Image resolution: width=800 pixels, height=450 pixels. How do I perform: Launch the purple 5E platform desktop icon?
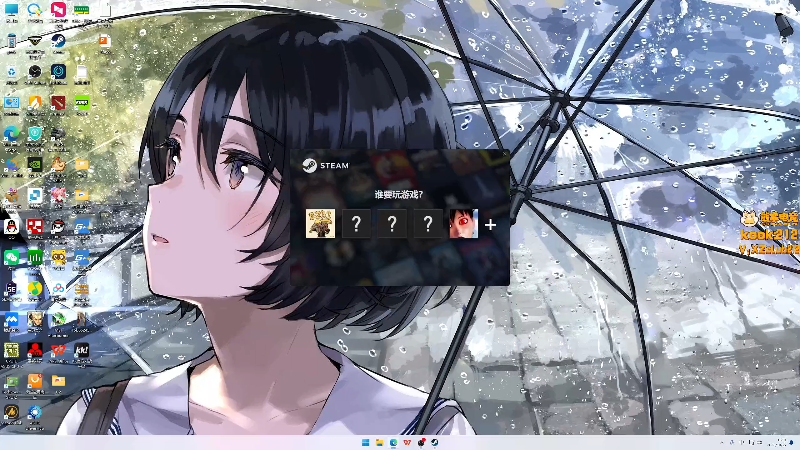pos(11,289)
